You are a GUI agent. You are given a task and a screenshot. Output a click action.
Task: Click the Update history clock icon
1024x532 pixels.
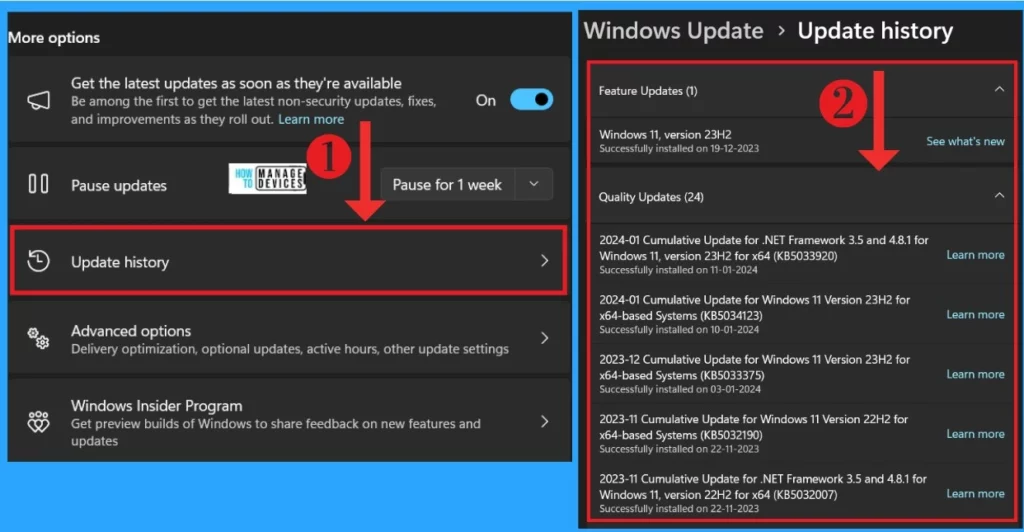click(39, 261)
